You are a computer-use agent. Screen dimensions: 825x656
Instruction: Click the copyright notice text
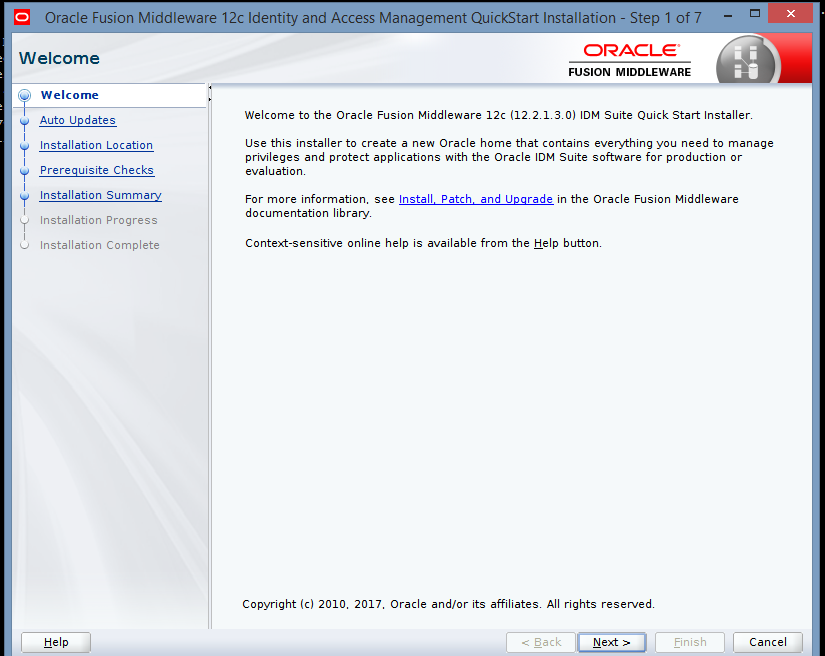448,604
